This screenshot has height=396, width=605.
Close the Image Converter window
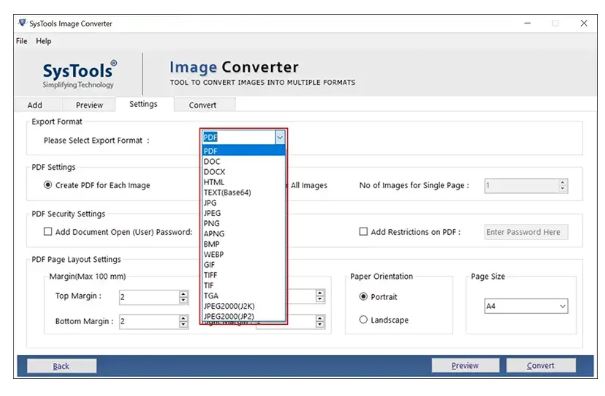pos(583,23)
